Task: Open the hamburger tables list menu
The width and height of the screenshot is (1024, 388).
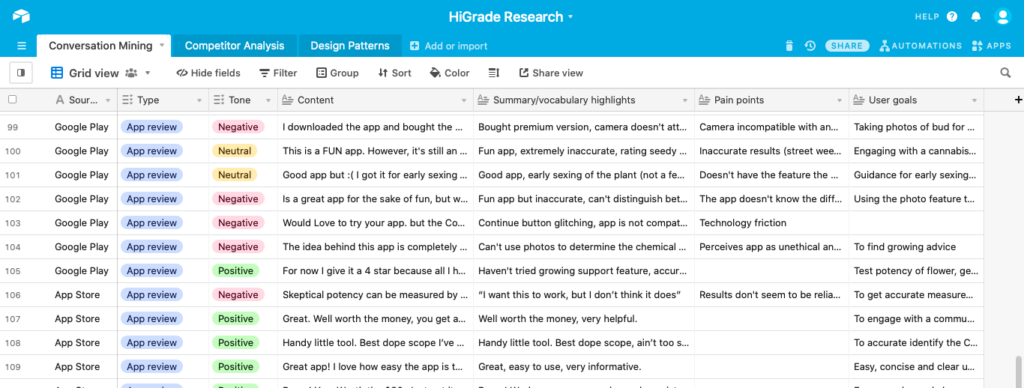Action: click(22, 46)
